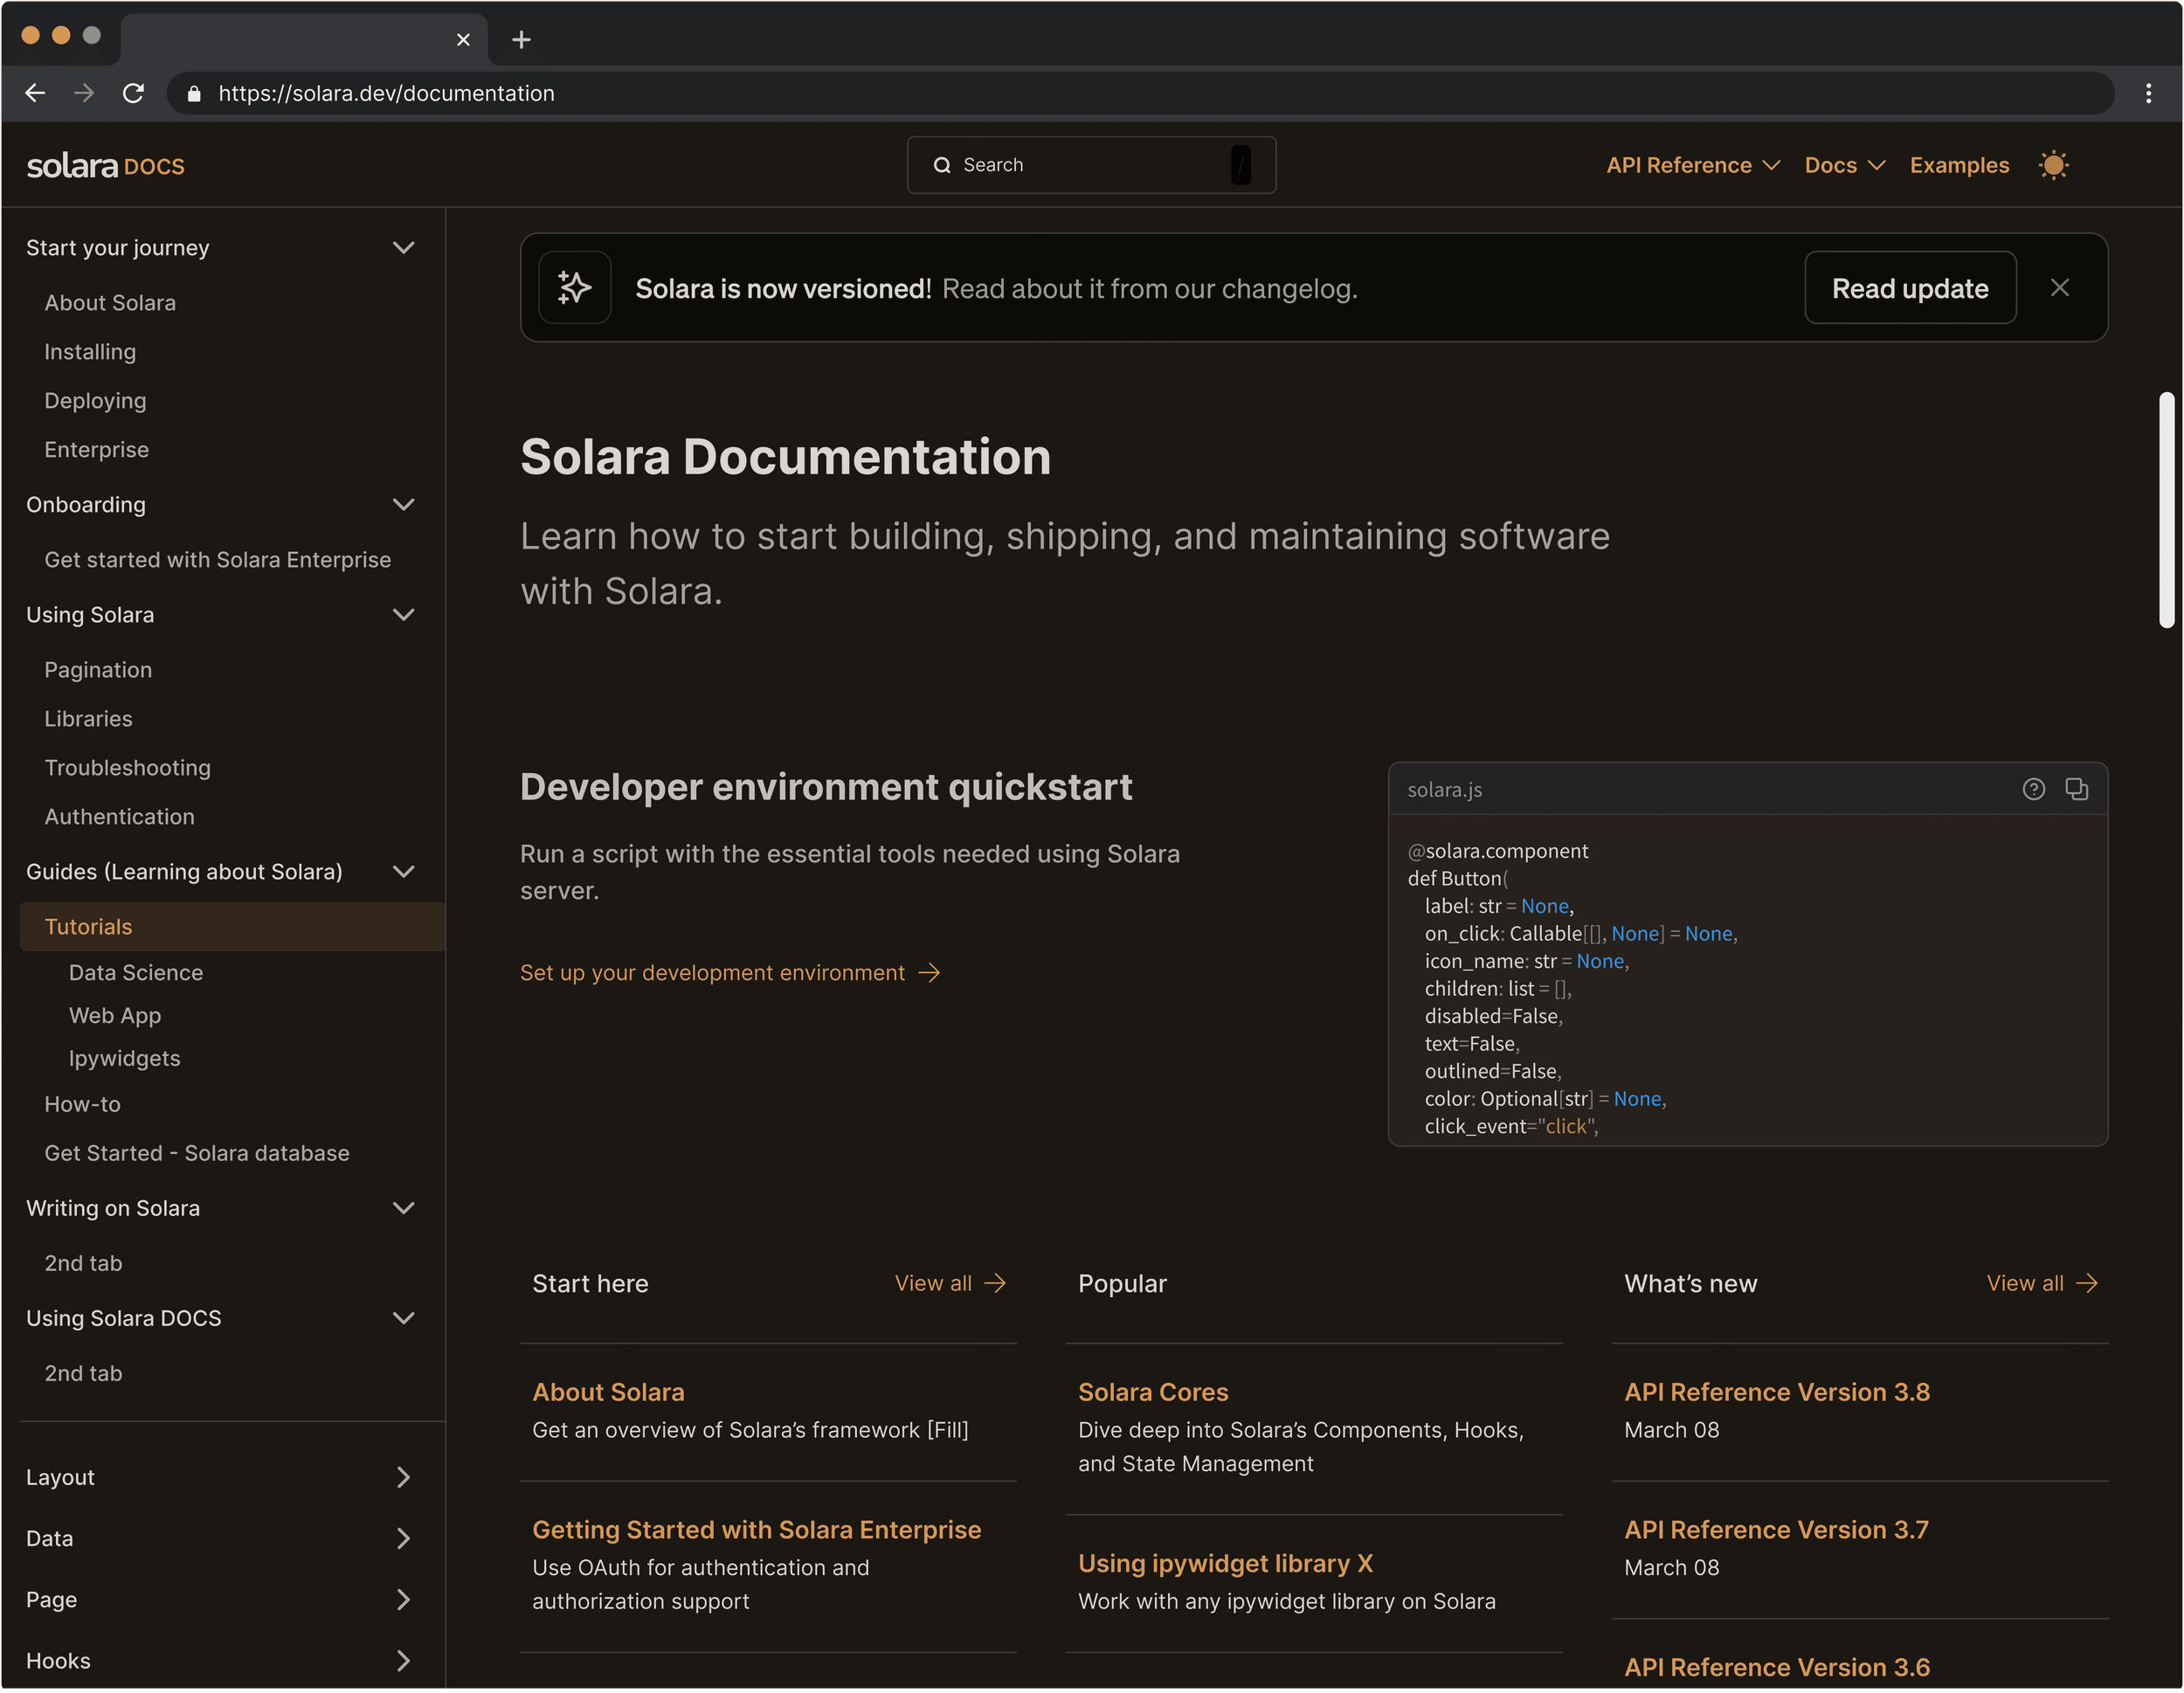The width and height of the screenshot is (2184, 1693).
Task: Open the browser three-dot menu
Action: 2148,93
